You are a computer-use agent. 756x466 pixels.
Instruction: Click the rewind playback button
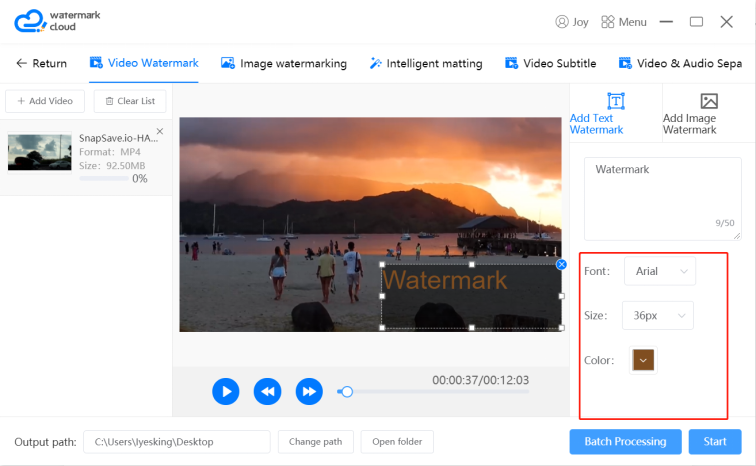[268, 391]
